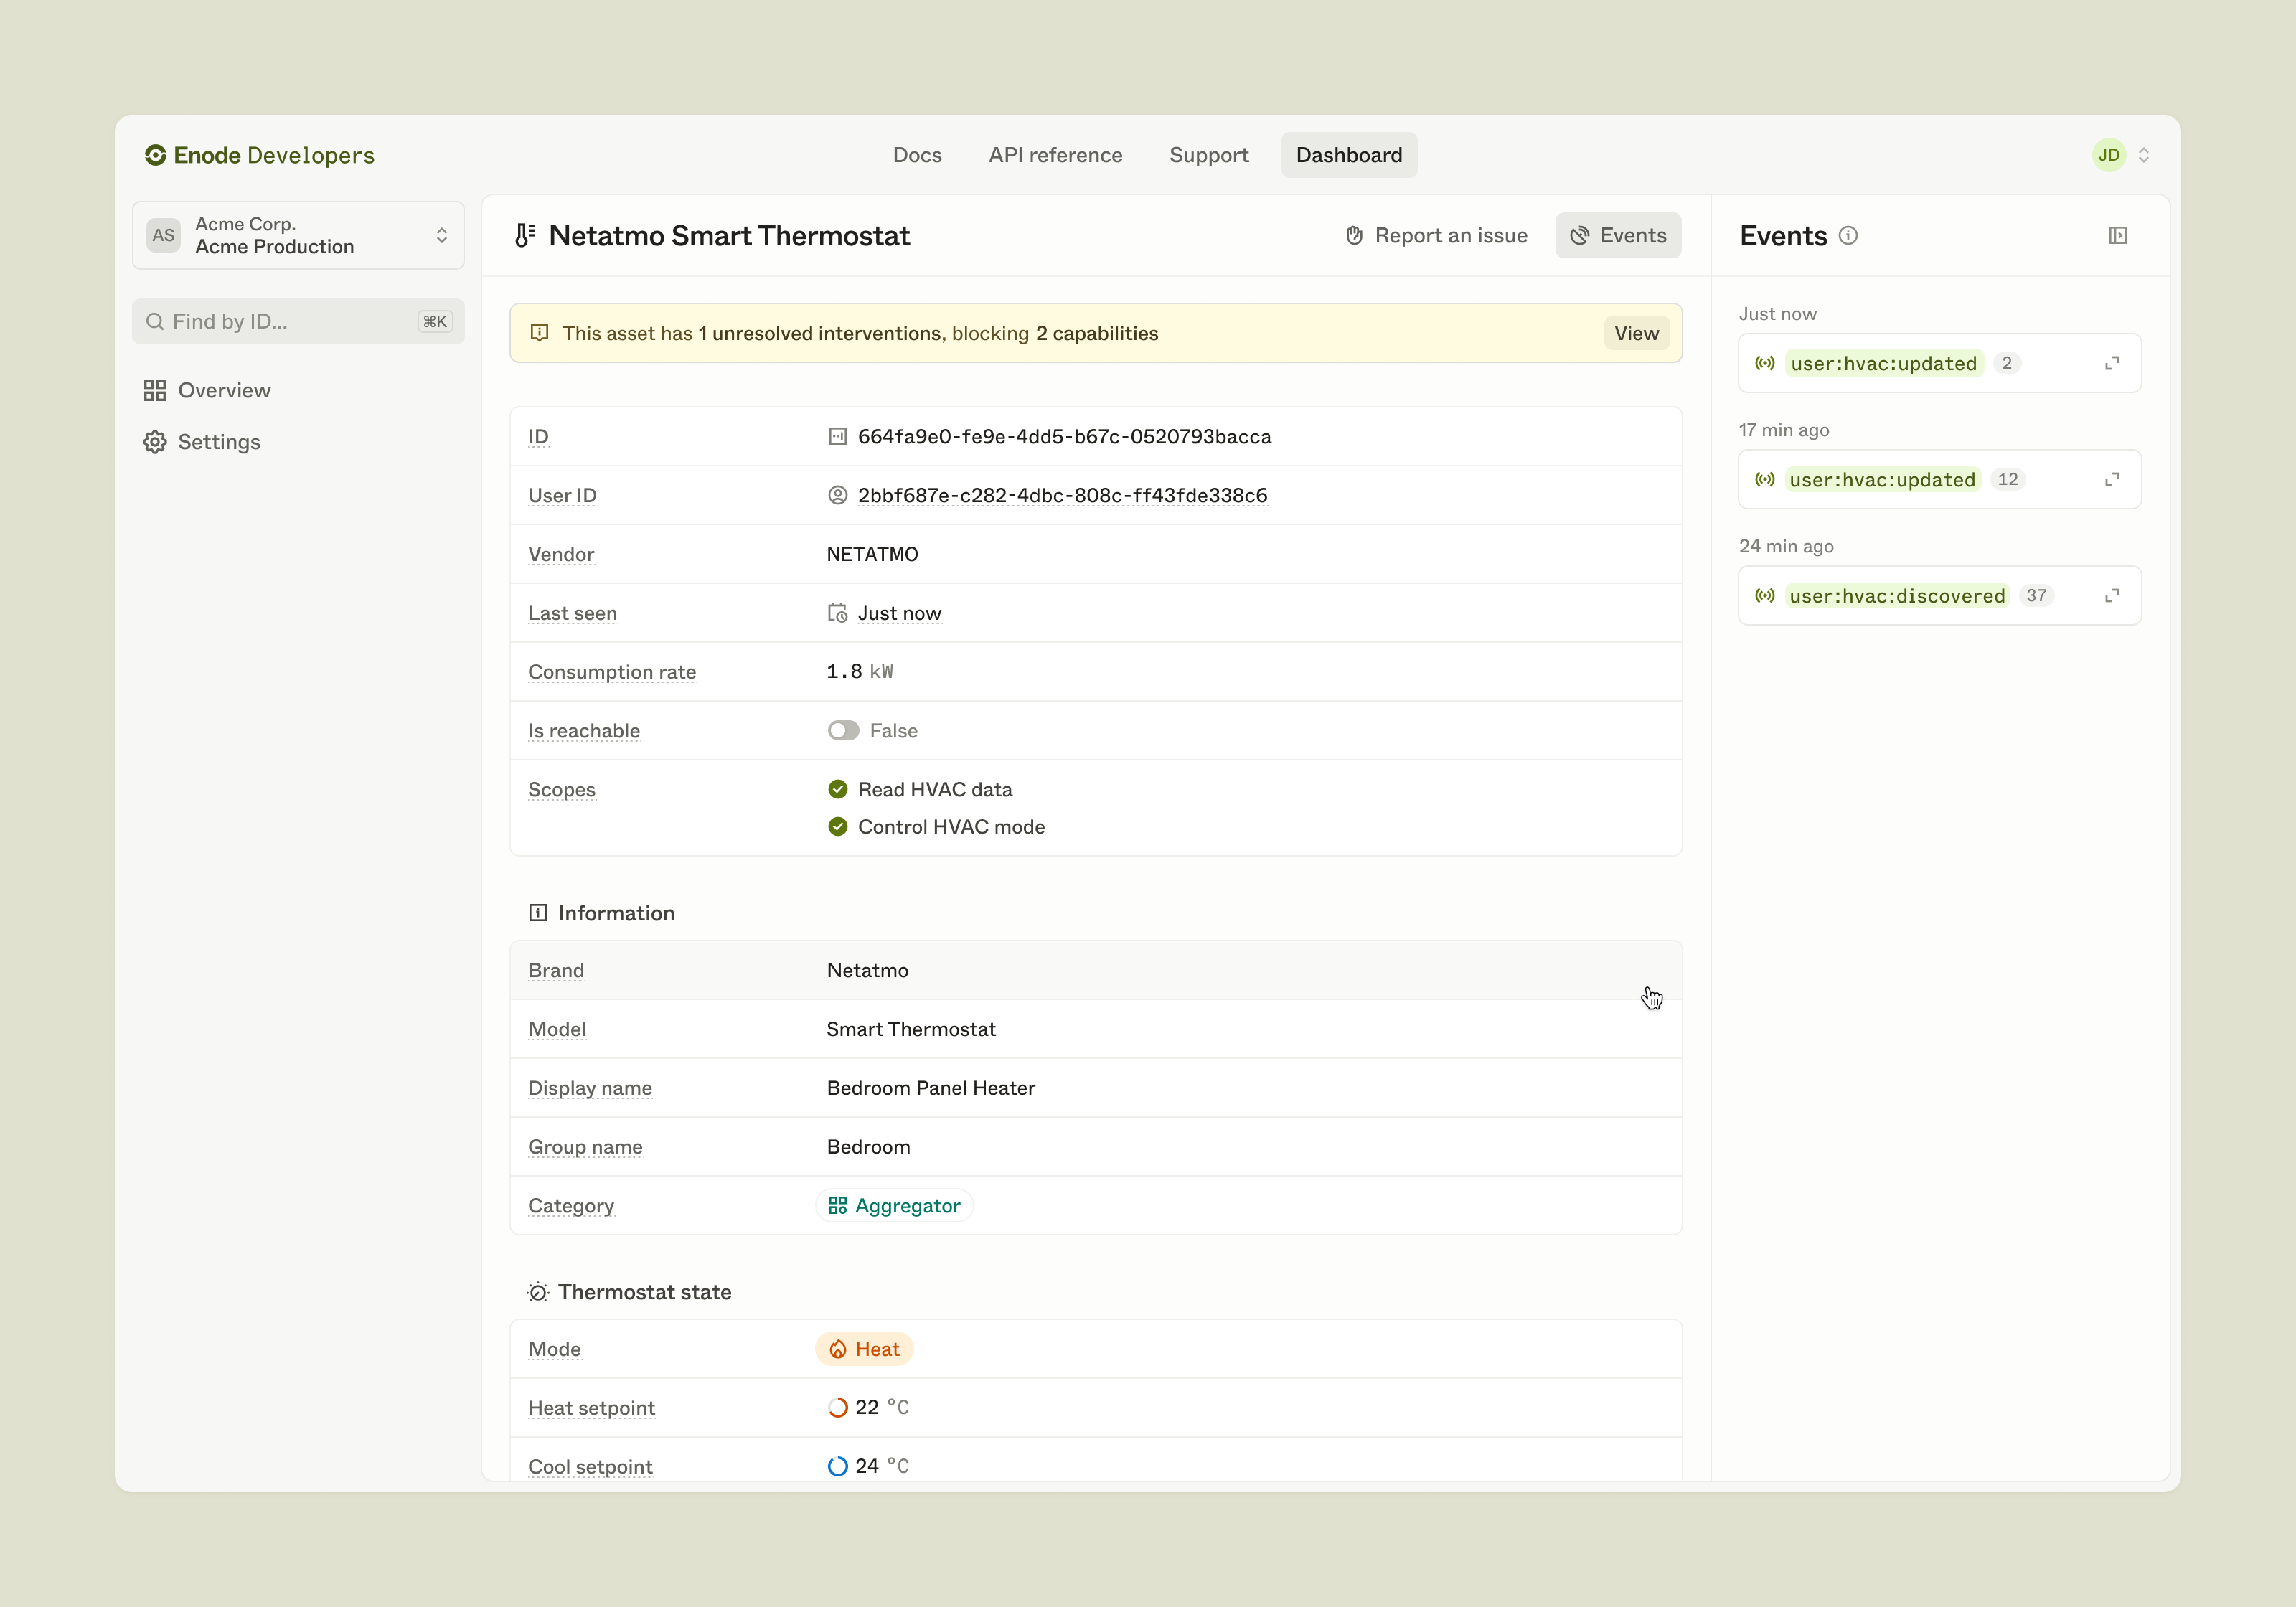Go to Overview in the sidebar

[223, 390]
